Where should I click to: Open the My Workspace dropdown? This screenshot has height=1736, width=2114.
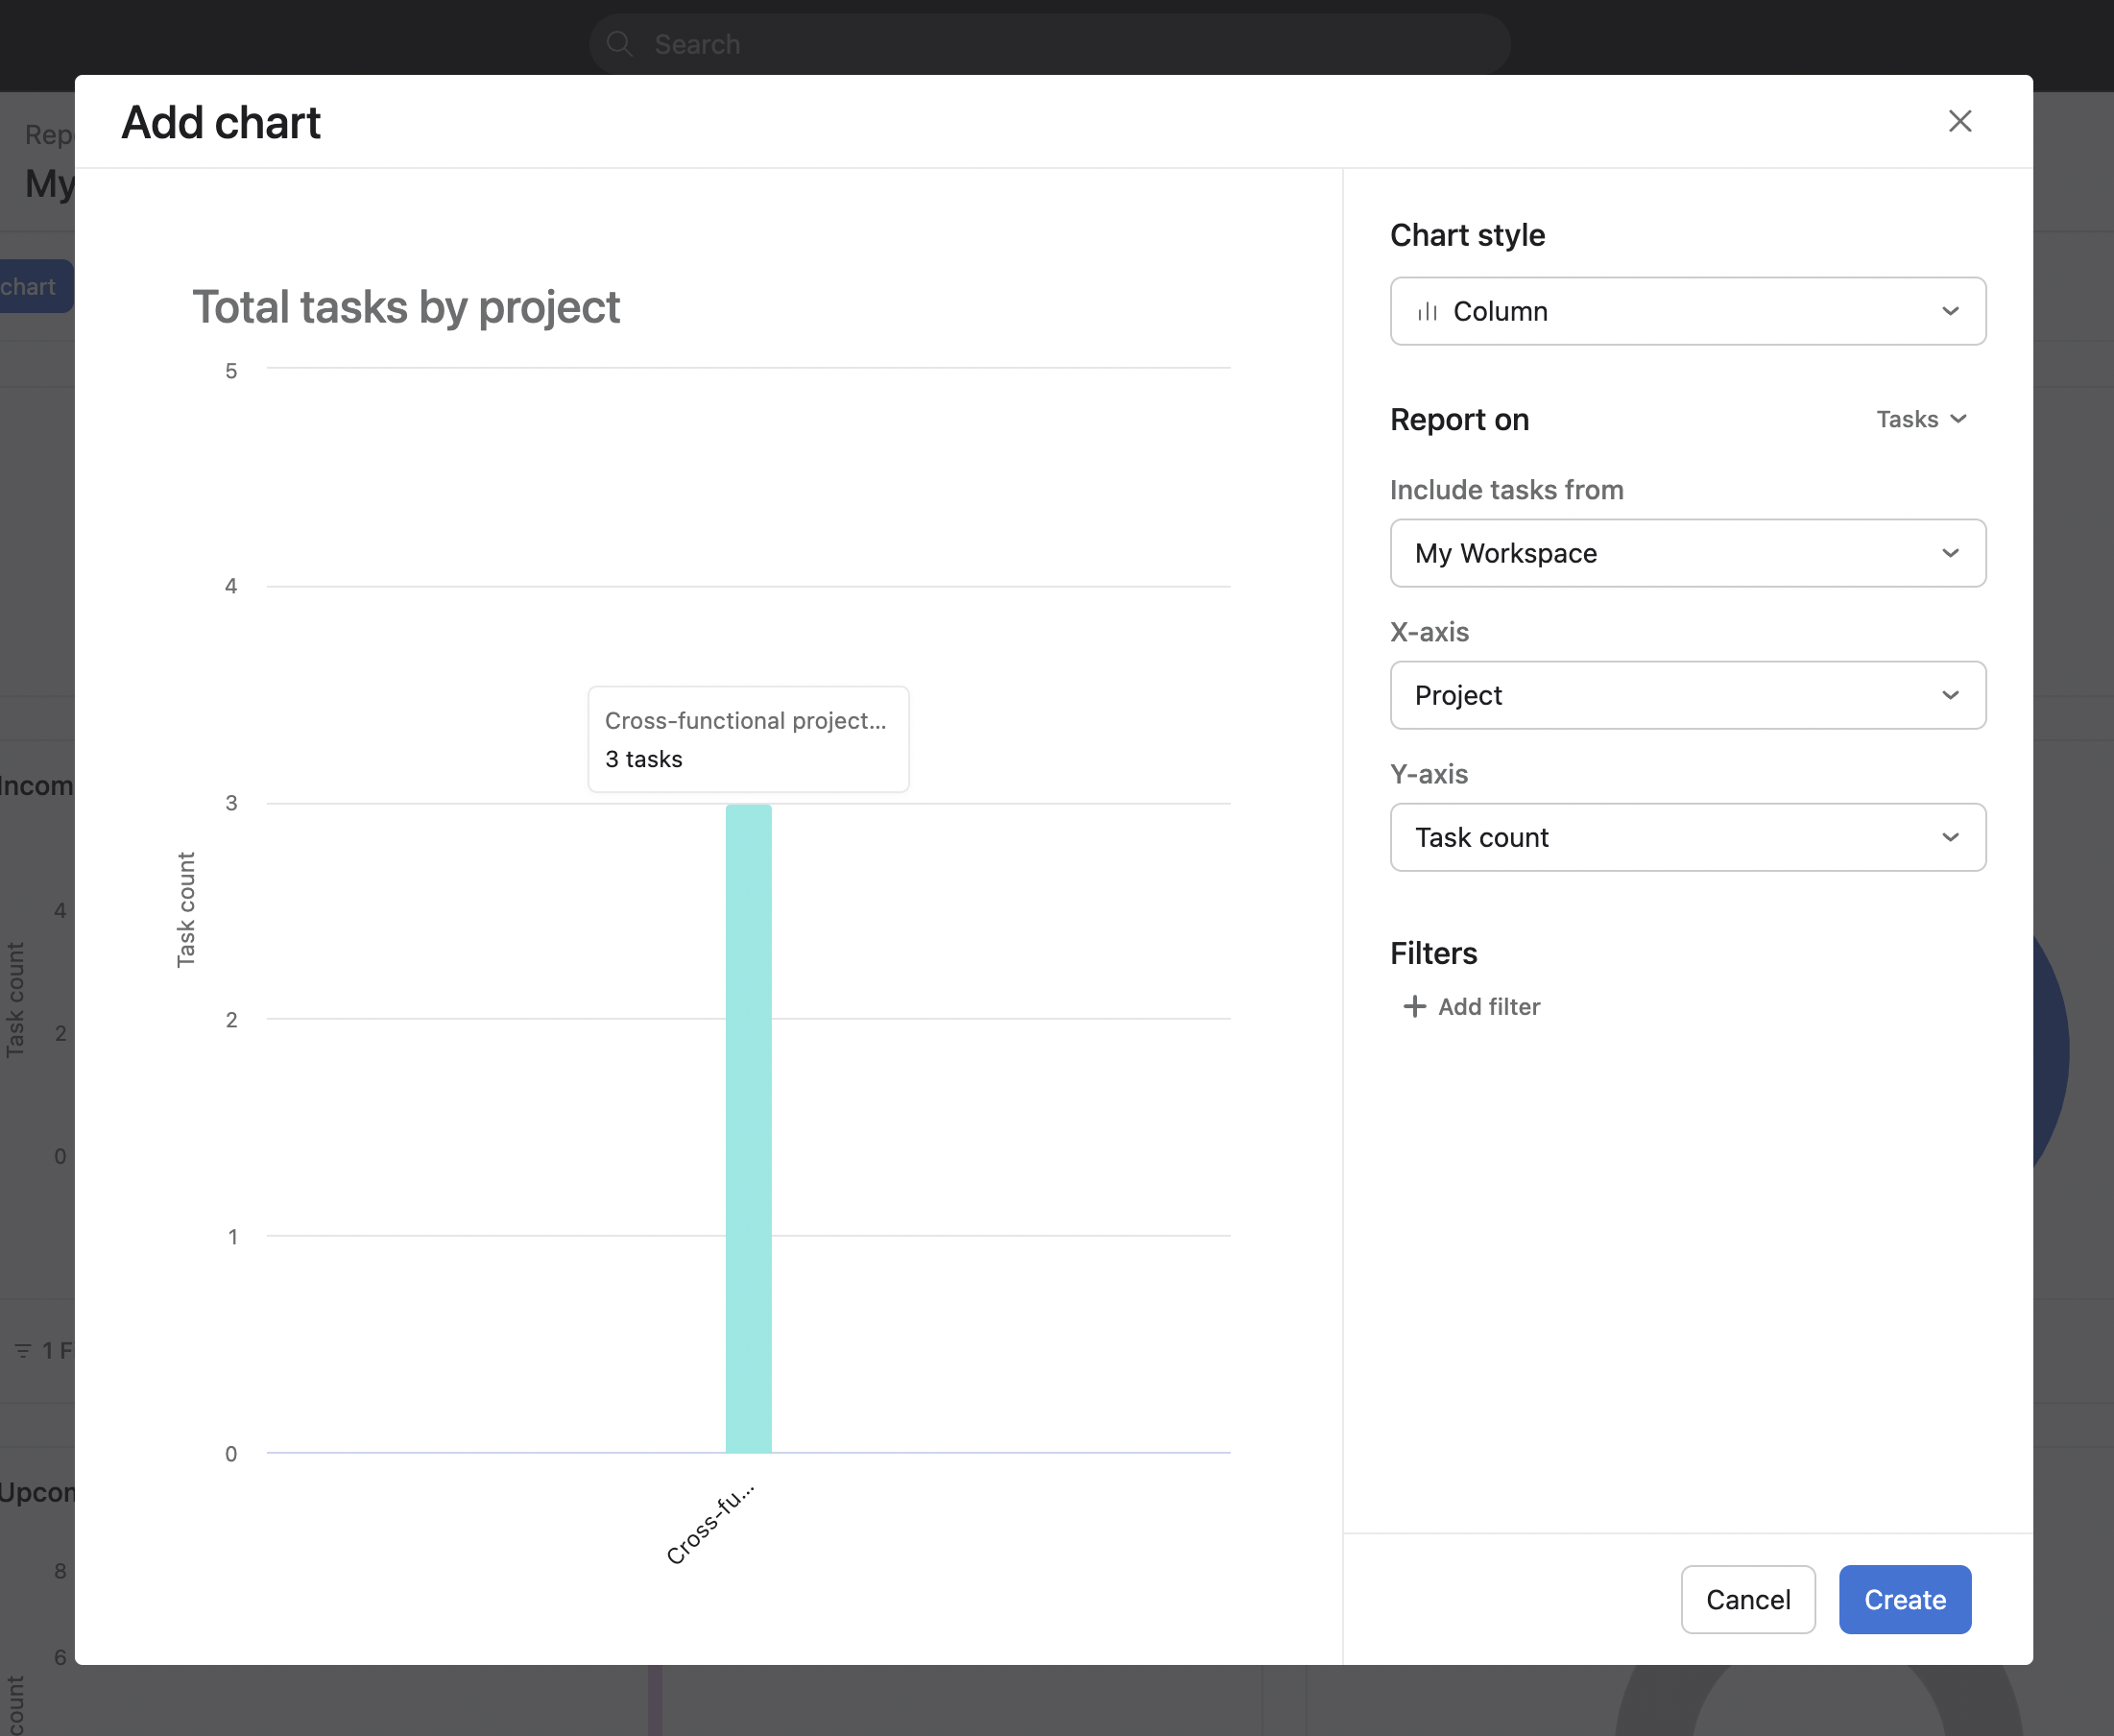pos(1686,553)
